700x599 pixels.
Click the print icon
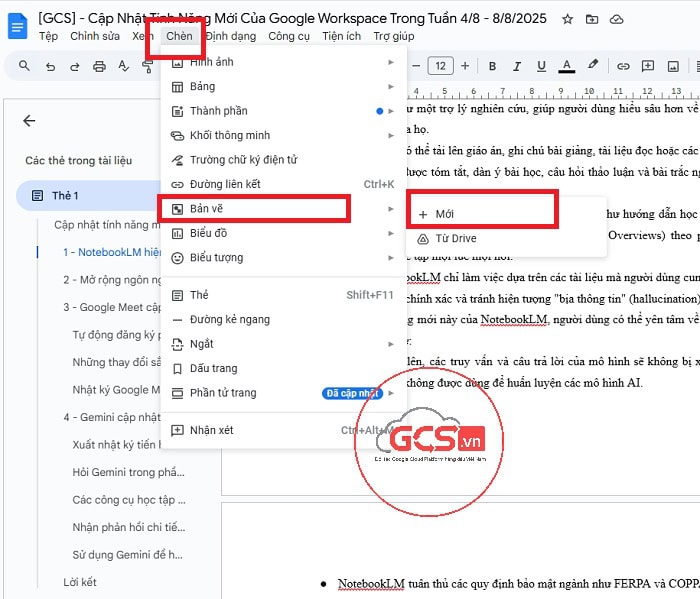(x=99, y=67)
